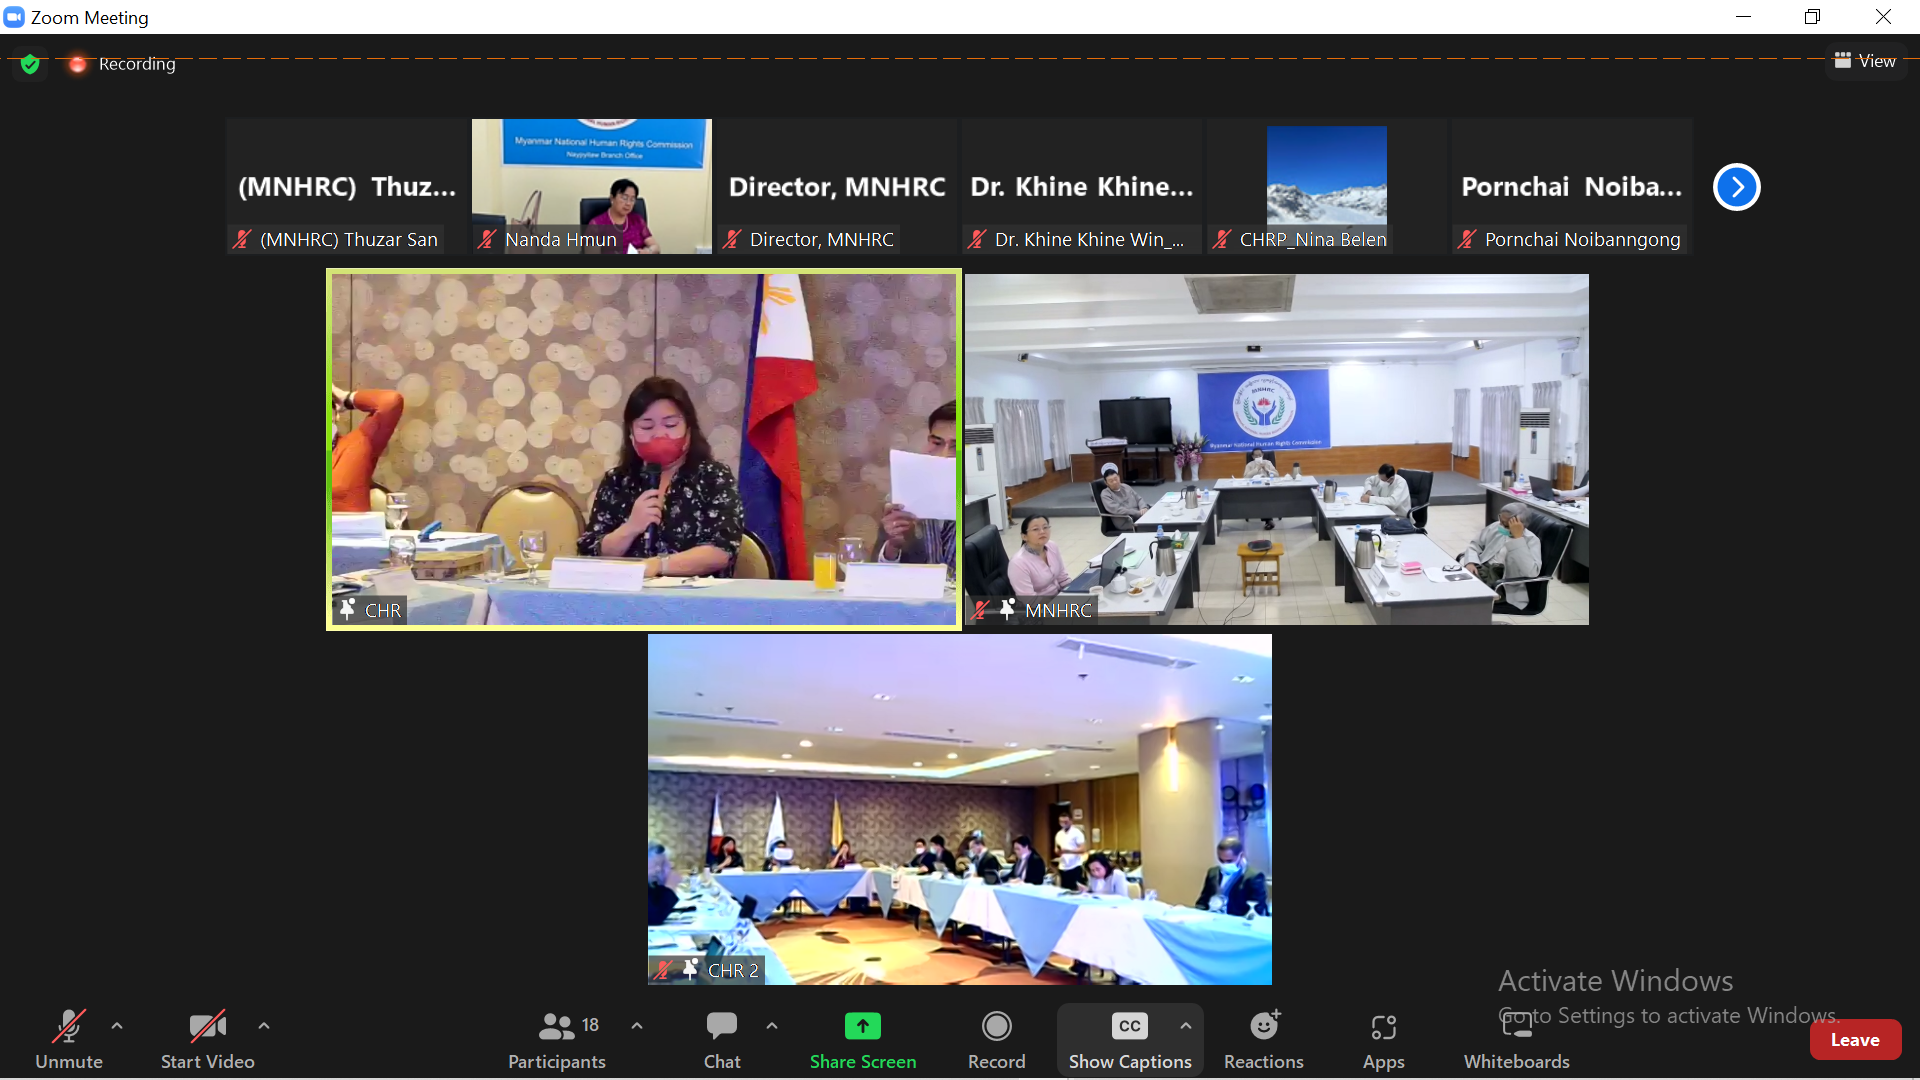Expand the Participants options arrow
The image size is (1920, 1080).
click(637, 1026)
